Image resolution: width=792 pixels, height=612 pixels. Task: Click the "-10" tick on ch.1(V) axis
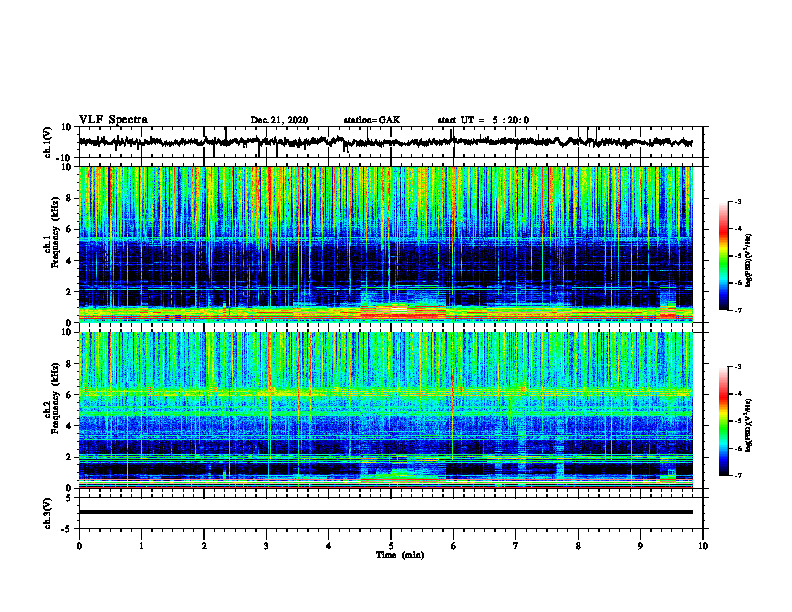pyautogui.click(x=65, y=158)
